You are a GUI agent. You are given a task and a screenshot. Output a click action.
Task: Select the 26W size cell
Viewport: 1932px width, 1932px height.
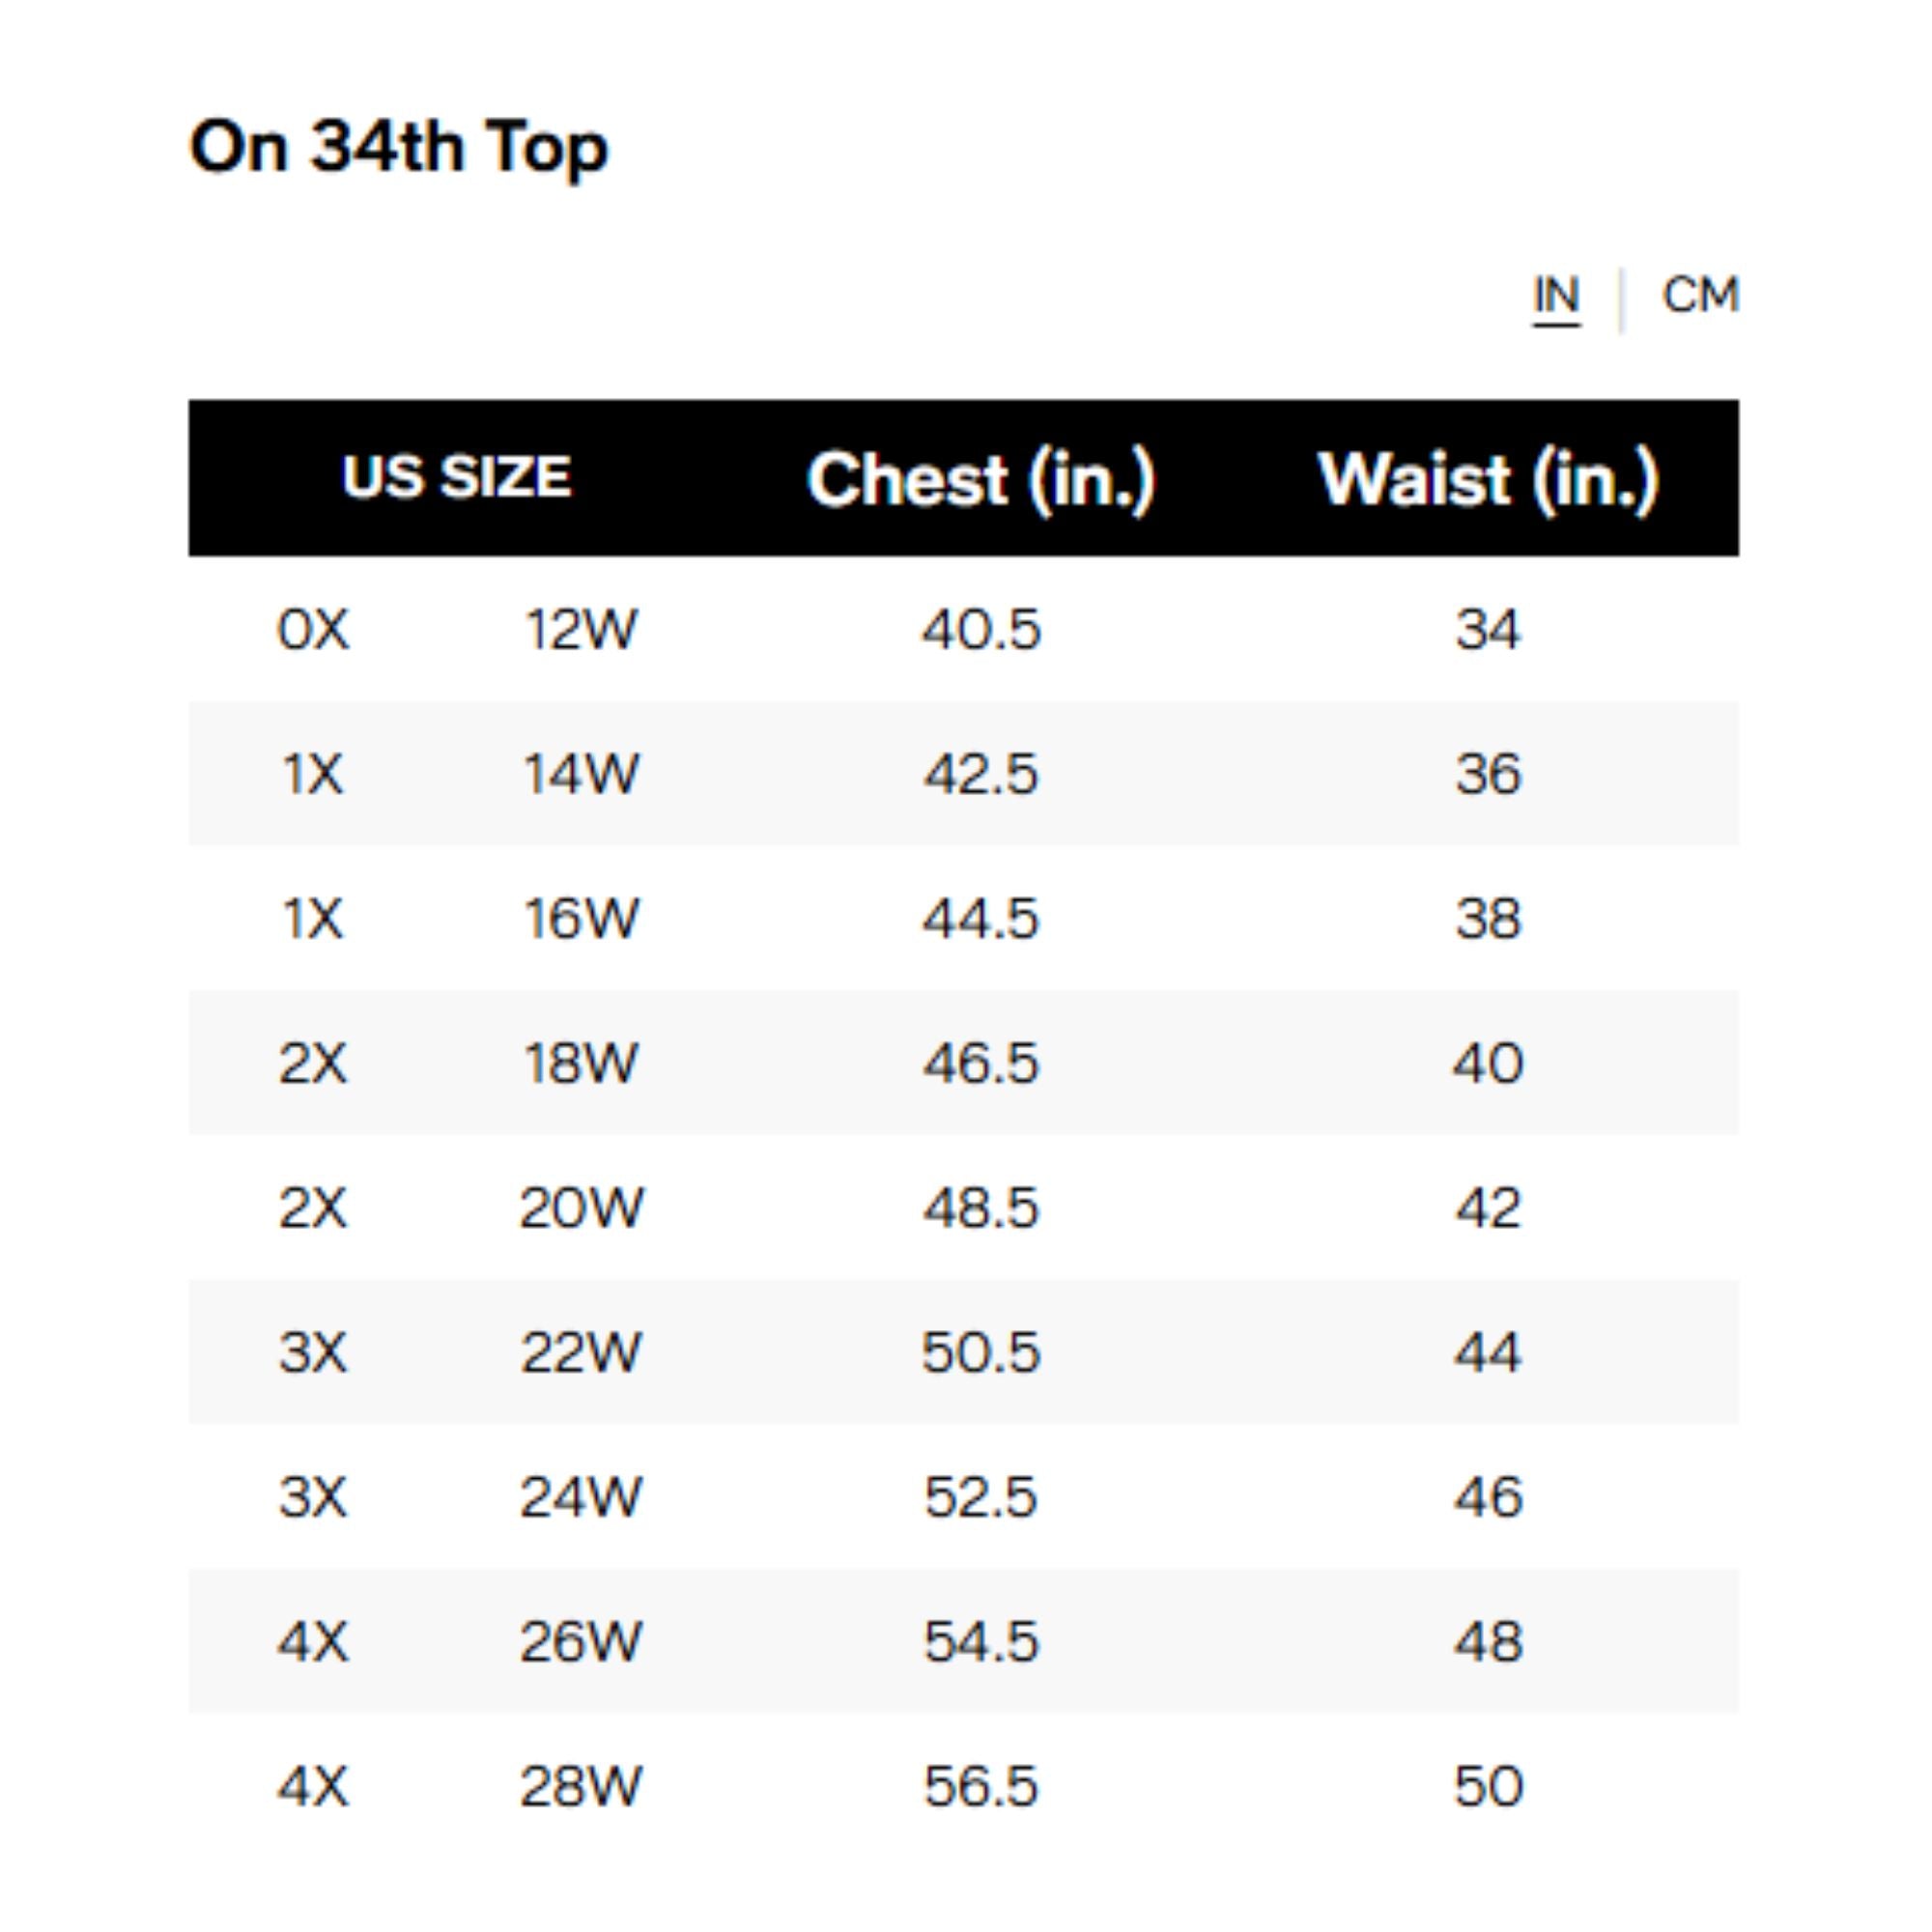581,1641
